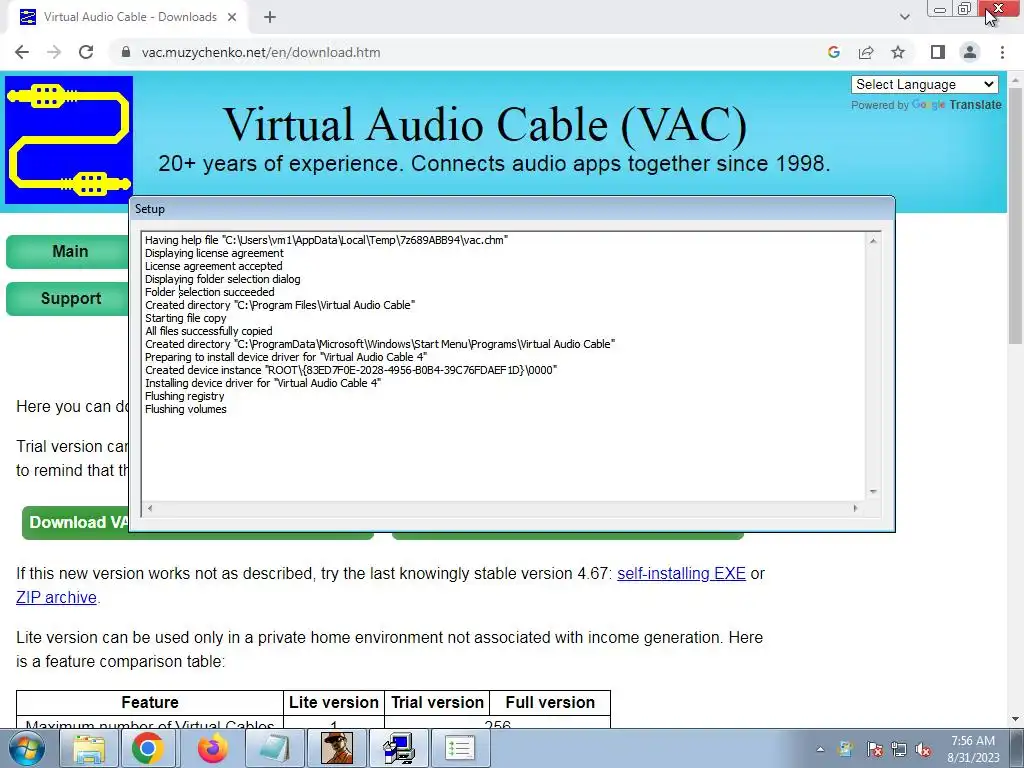This screenshot has height=768, width=1024.
Task: Click the VAC cable logo image
Action: 69,140
